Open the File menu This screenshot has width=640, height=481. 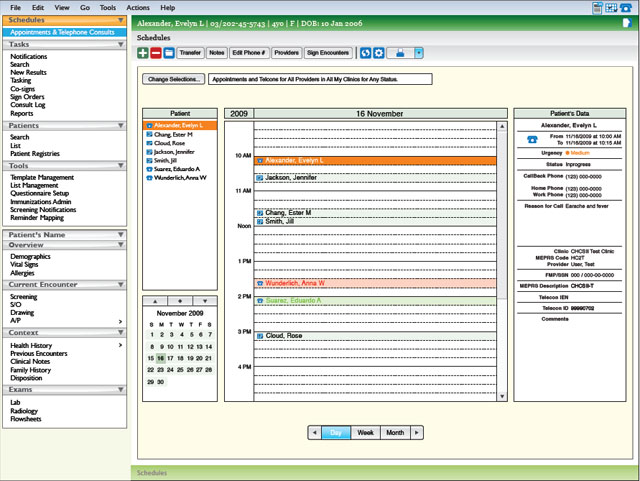(16, 7)
